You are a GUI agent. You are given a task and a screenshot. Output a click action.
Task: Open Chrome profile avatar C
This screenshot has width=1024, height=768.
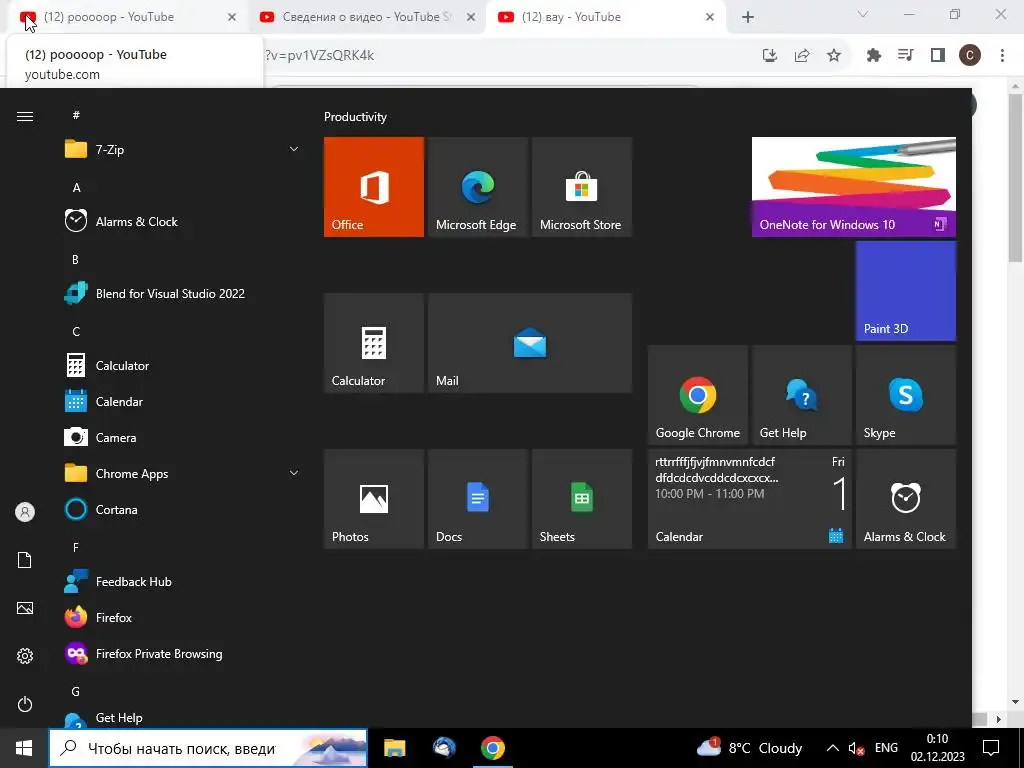pos(970,56)
